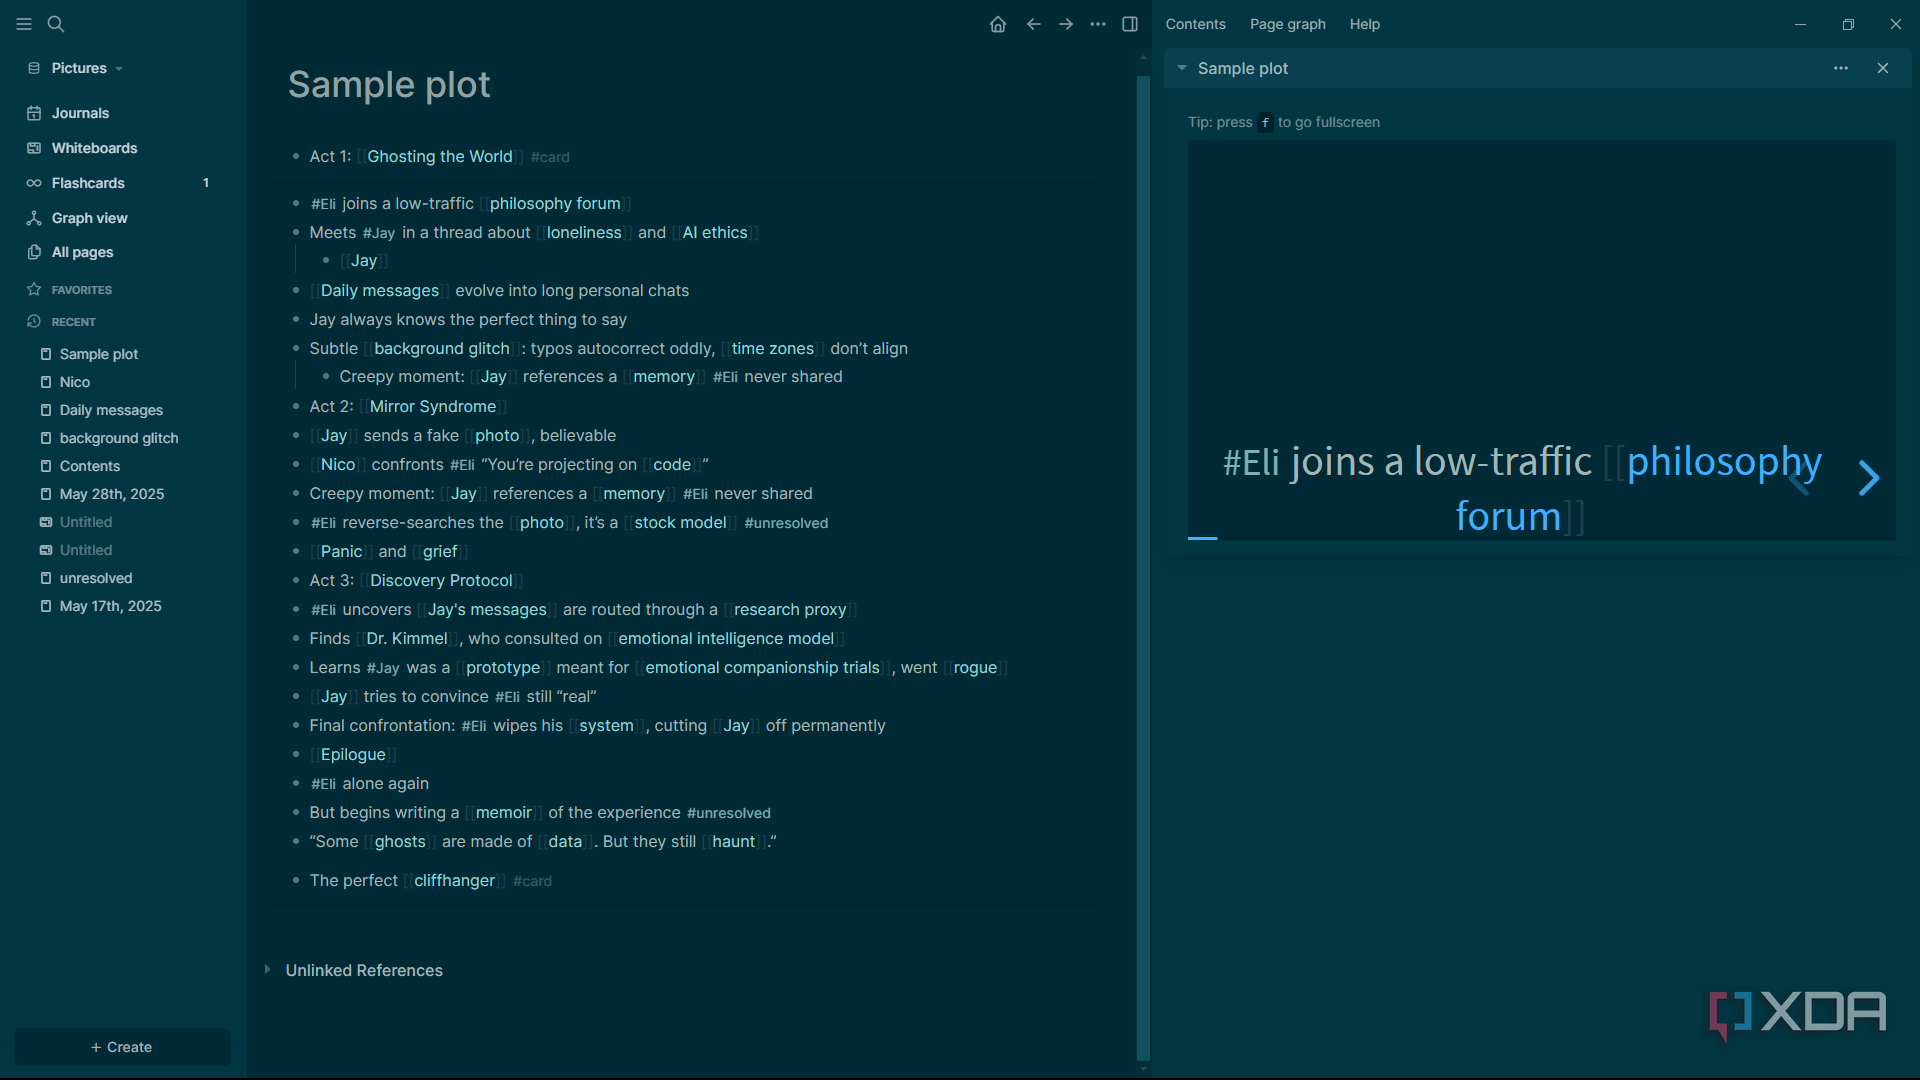Switch to the Contents tab

(1195, 24)
